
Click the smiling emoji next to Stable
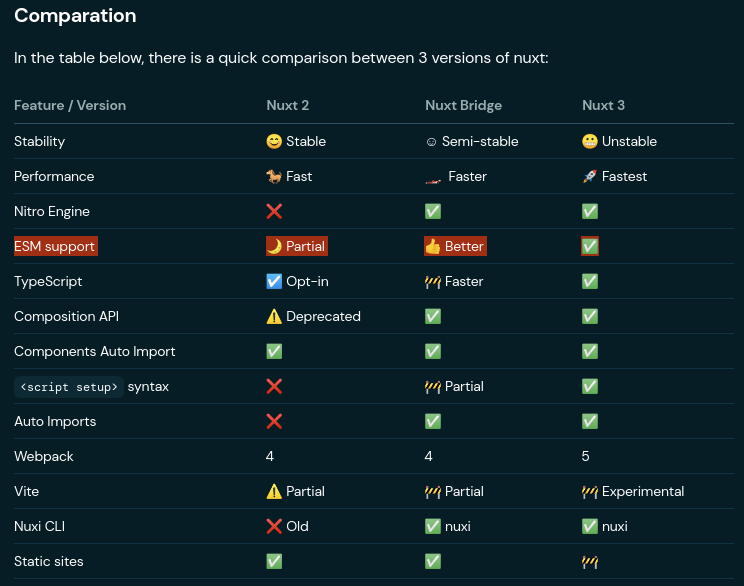(x=274, y=141)
